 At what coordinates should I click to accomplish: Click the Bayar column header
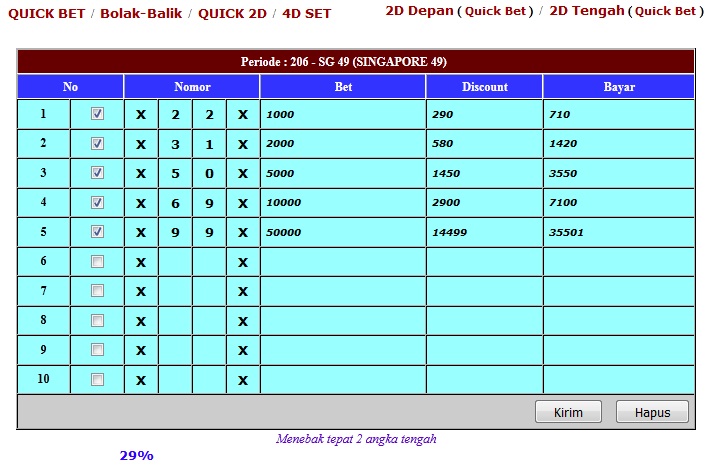tap(619, 87)
